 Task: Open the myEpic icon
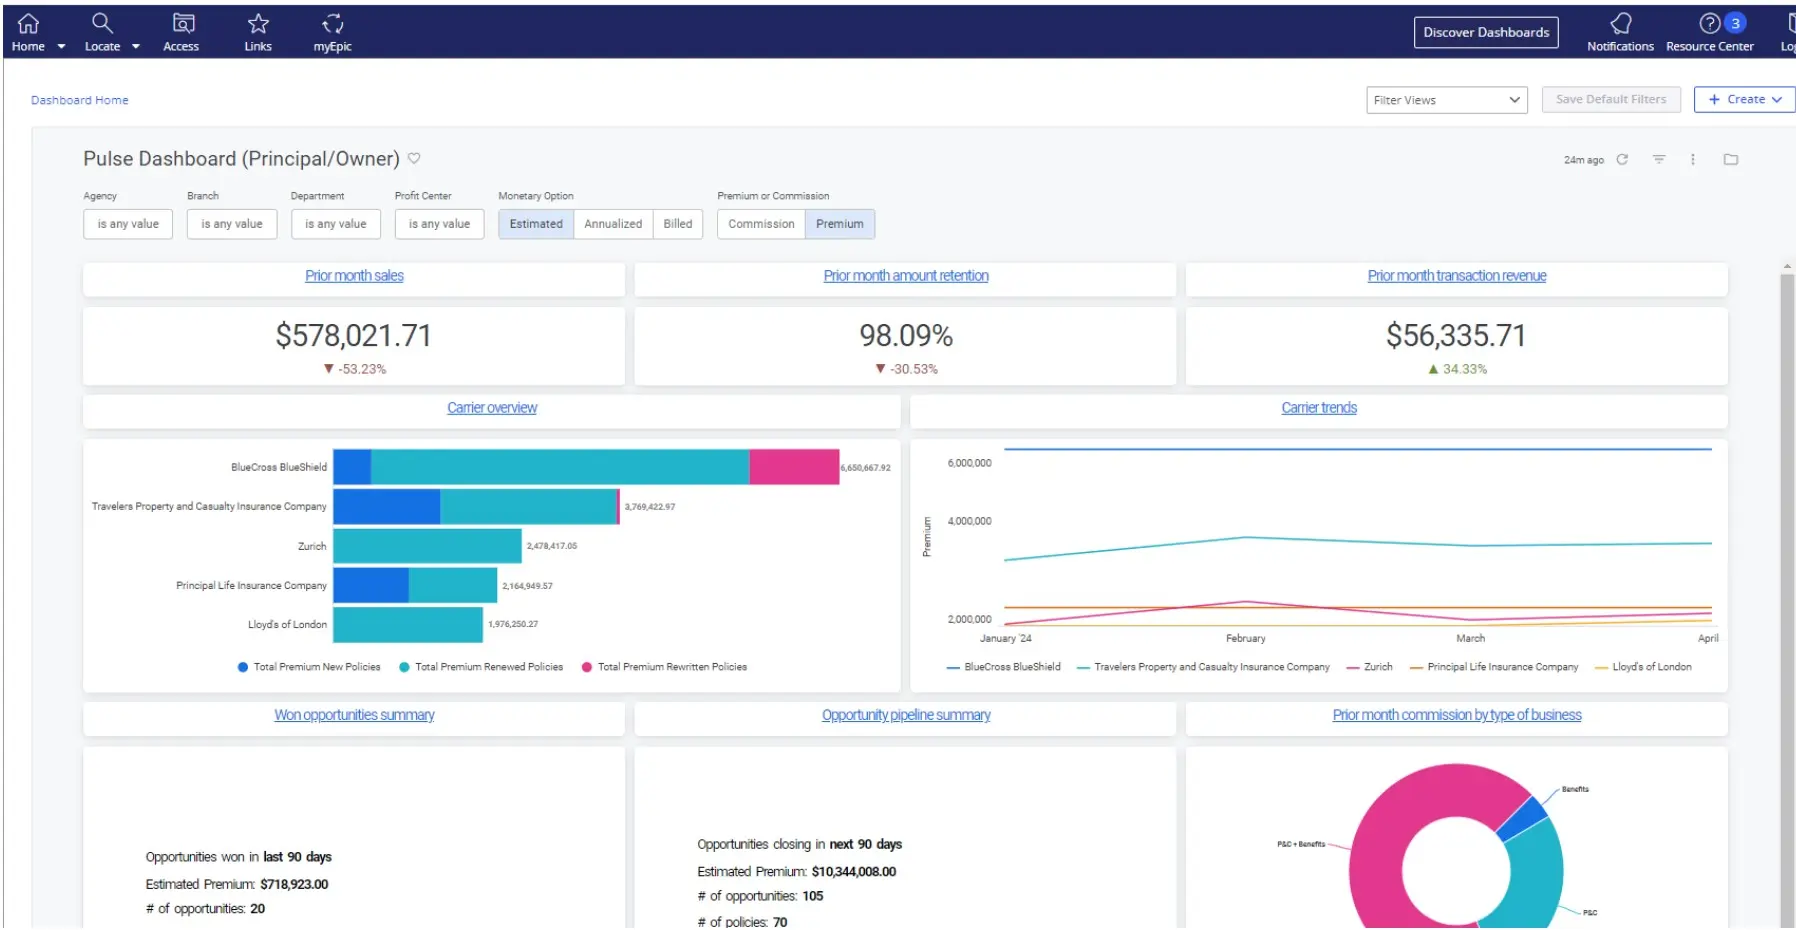[x=332, y=23]
